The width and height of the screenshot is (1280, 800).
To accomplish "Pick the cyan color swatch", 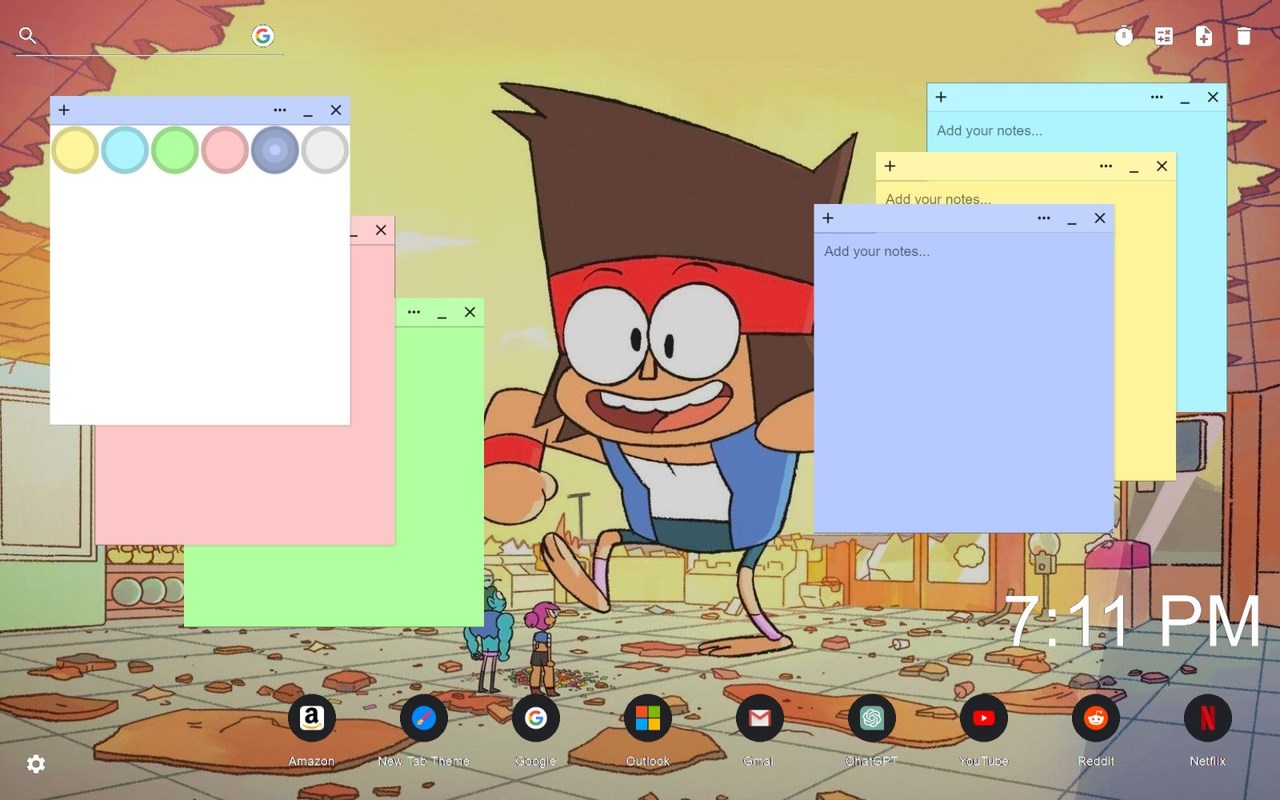I will pos(125,150).
